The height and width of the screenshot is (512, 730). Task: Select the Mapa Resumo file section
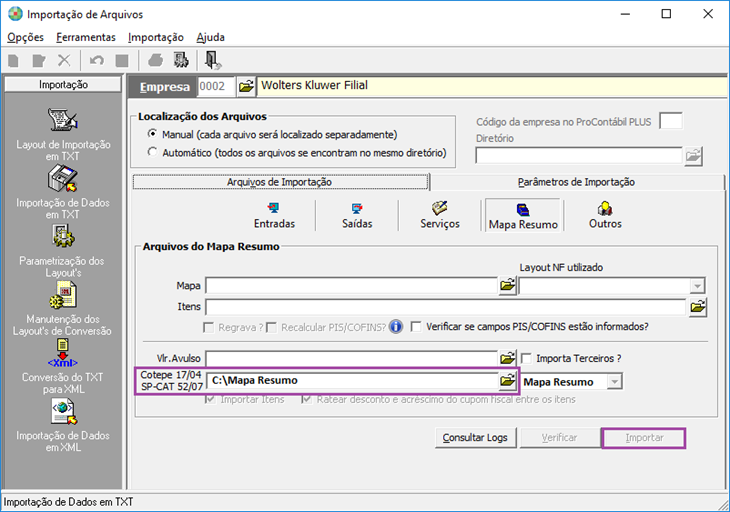pyautogui.click(x=523, y=216)
